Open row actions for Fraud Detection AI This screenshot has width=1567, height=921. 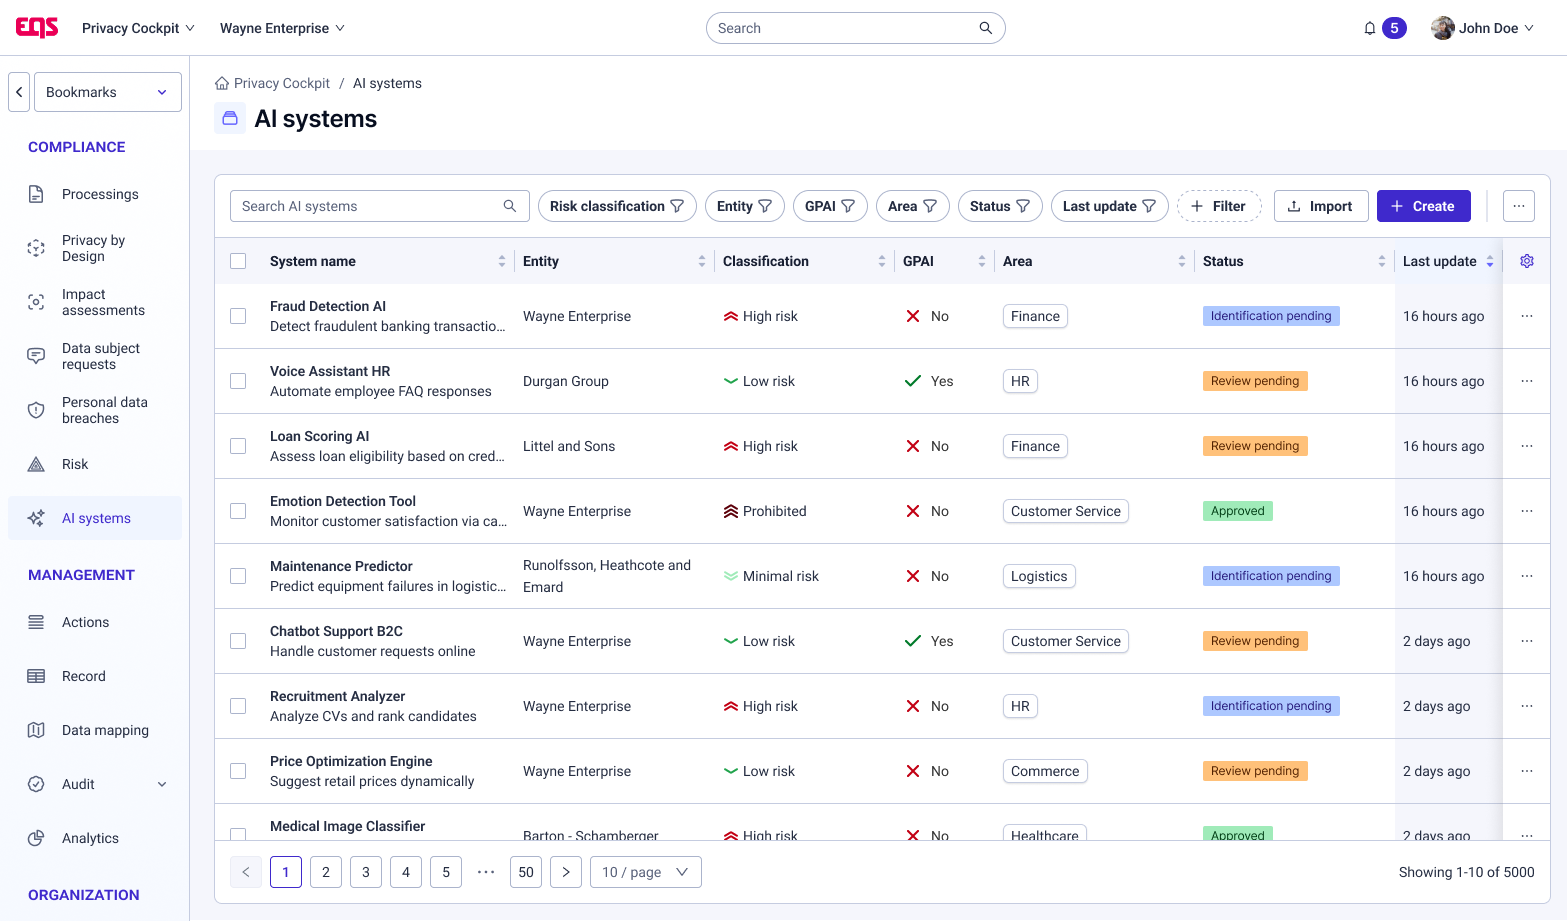tap(1527, 316)
